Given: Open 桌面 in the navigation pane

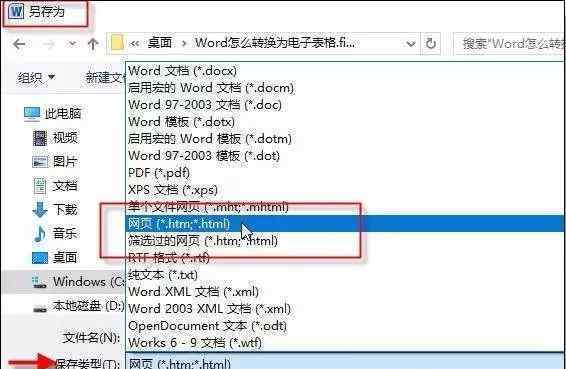Looking at the screenshot, I should coord(65,257).
